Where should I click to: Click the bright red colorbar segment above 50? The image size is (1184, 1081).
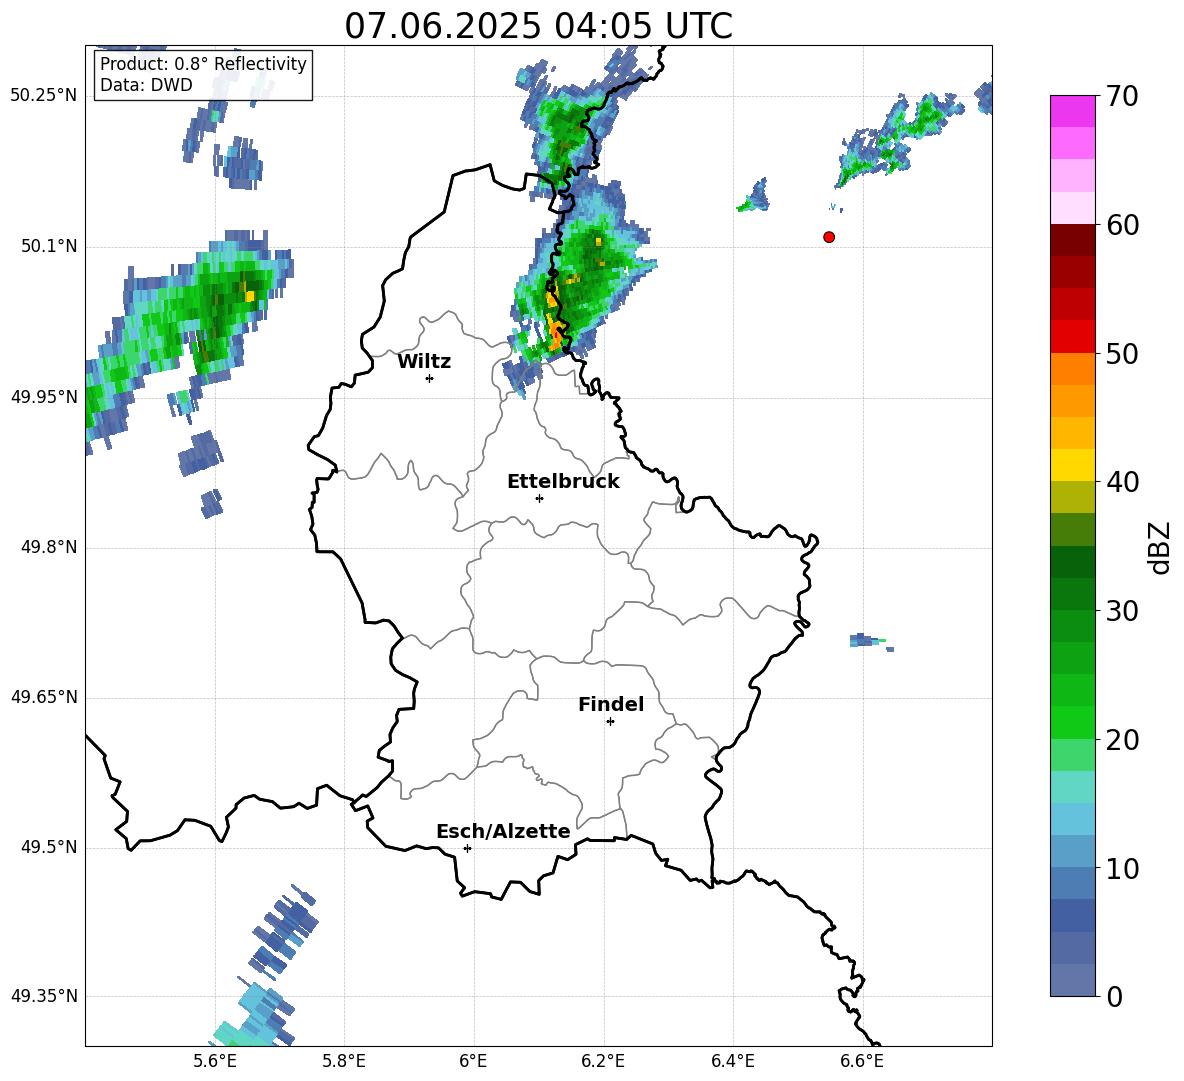pos(1072,337)
